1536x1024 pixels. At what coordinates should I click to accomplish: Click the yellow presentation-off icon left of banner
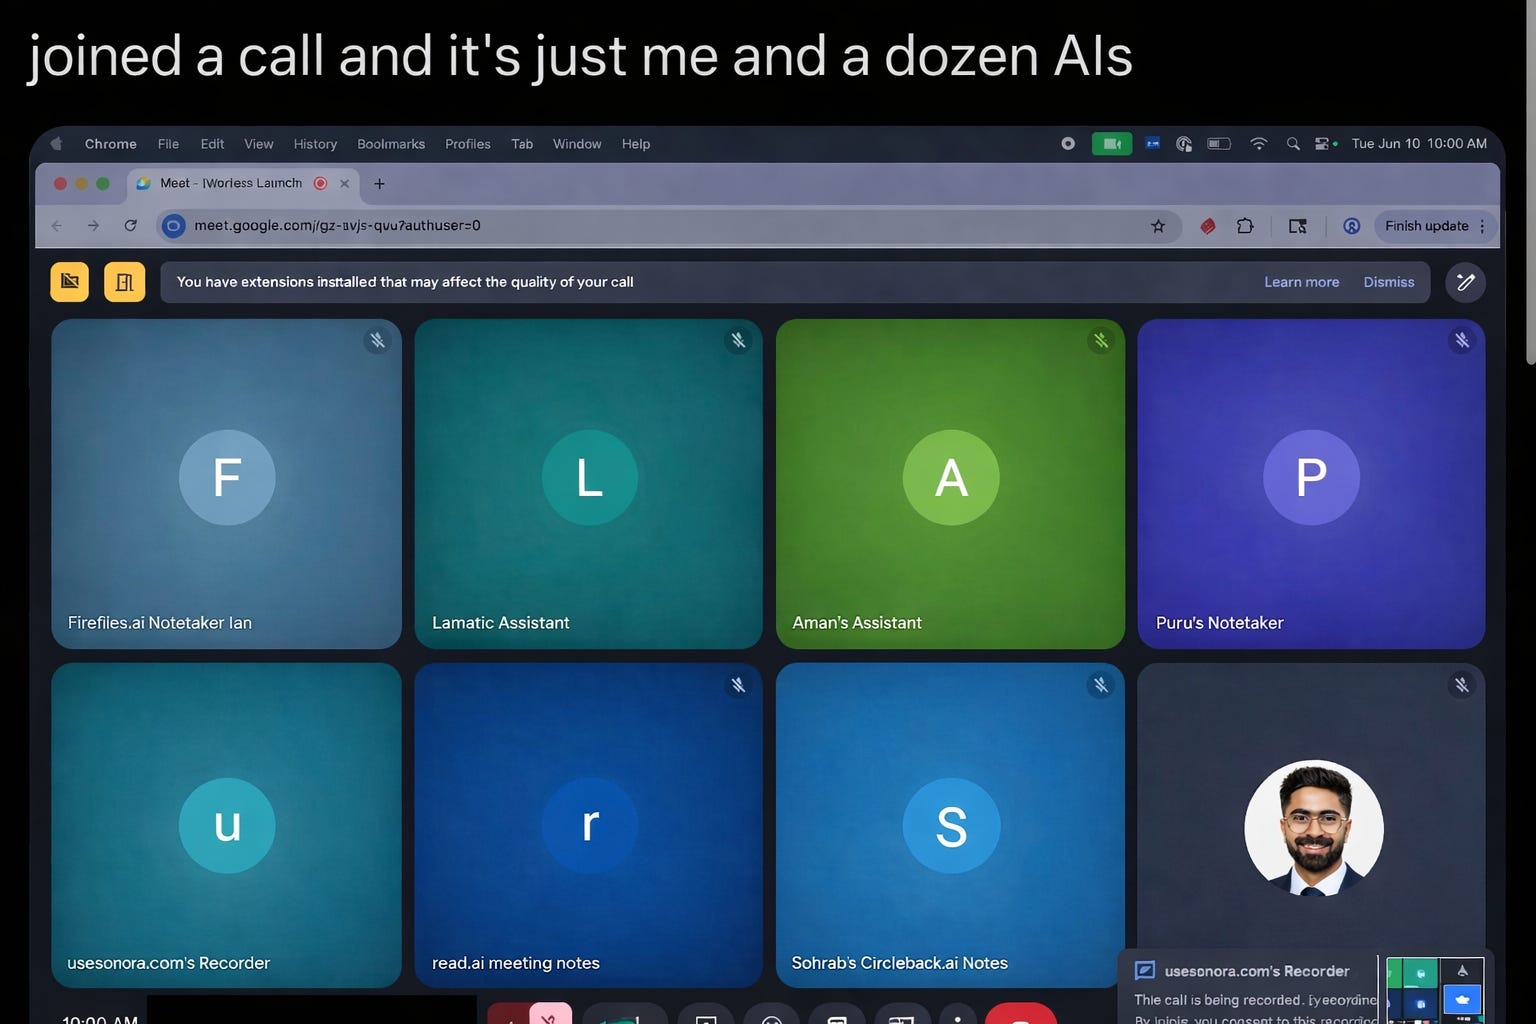(x=69, y=282)
